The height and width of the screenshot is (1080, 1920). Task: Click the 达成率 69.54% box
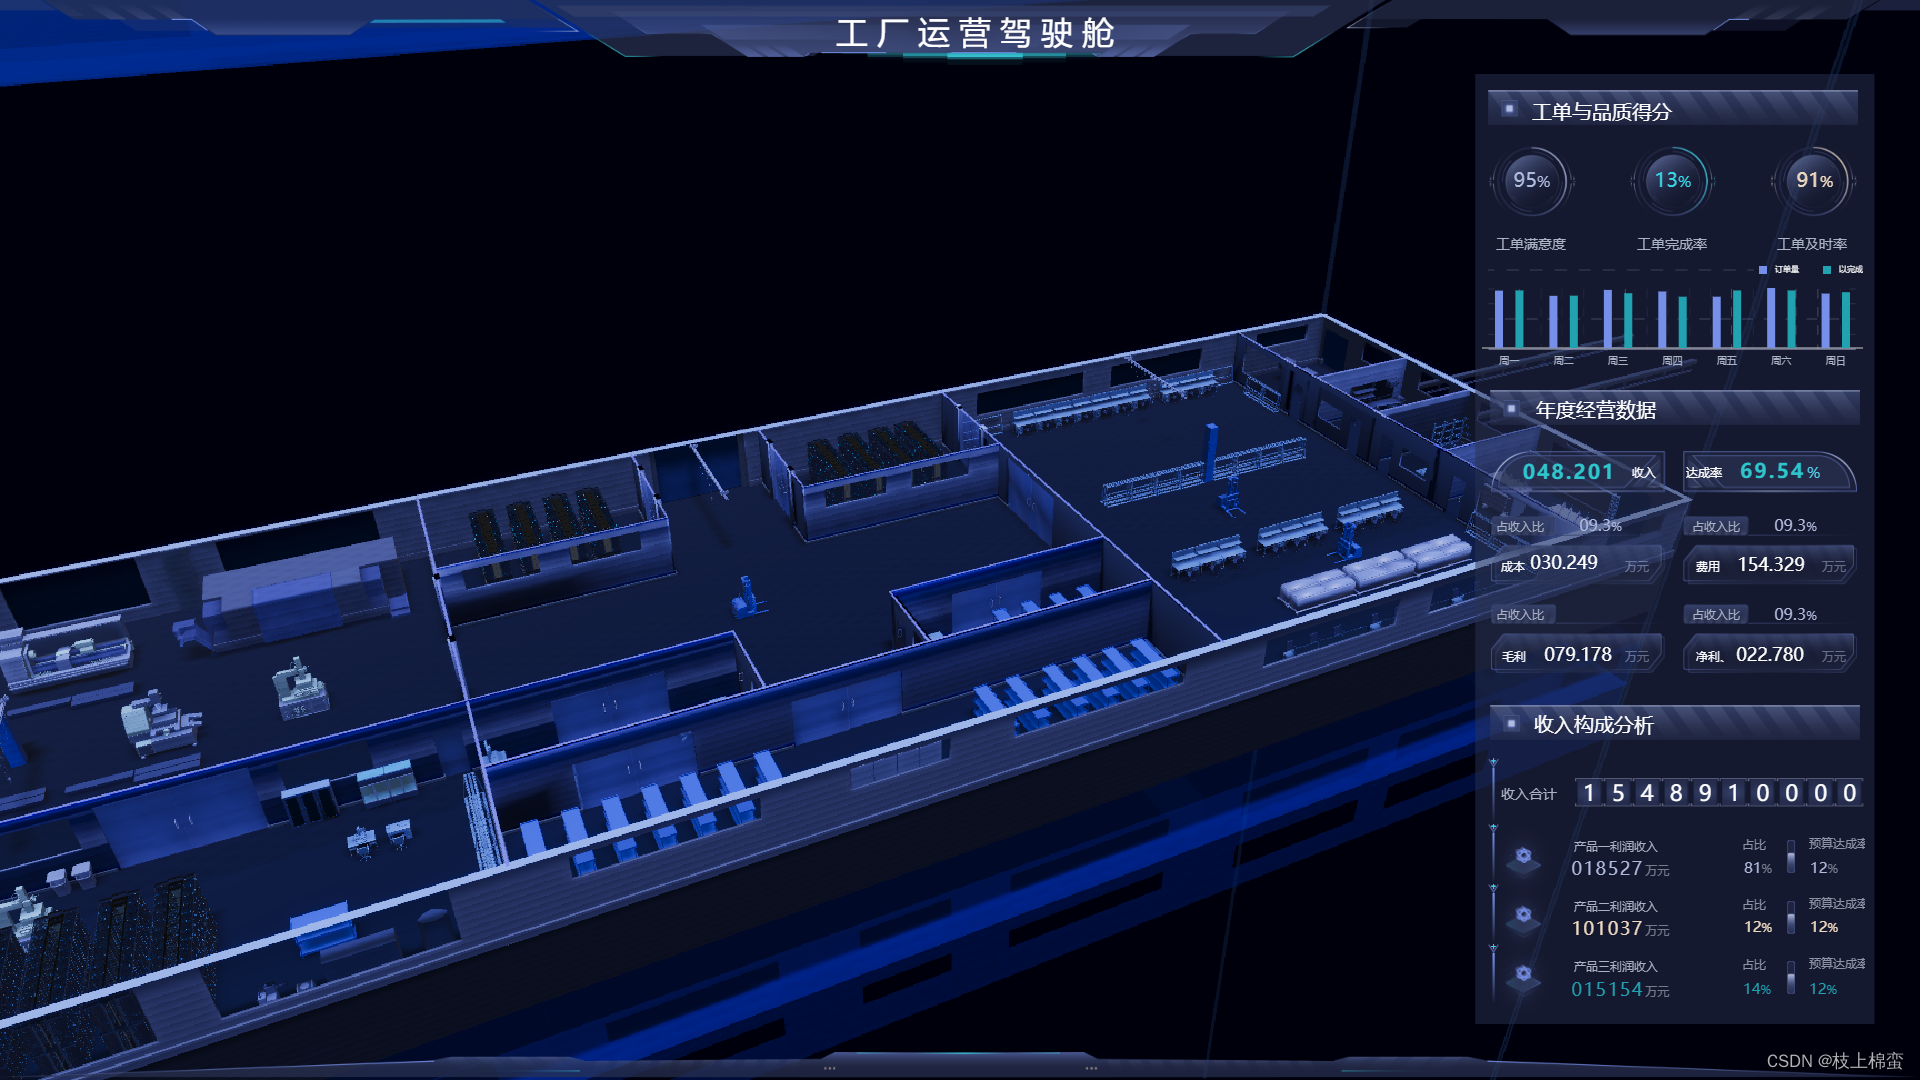1767,472
